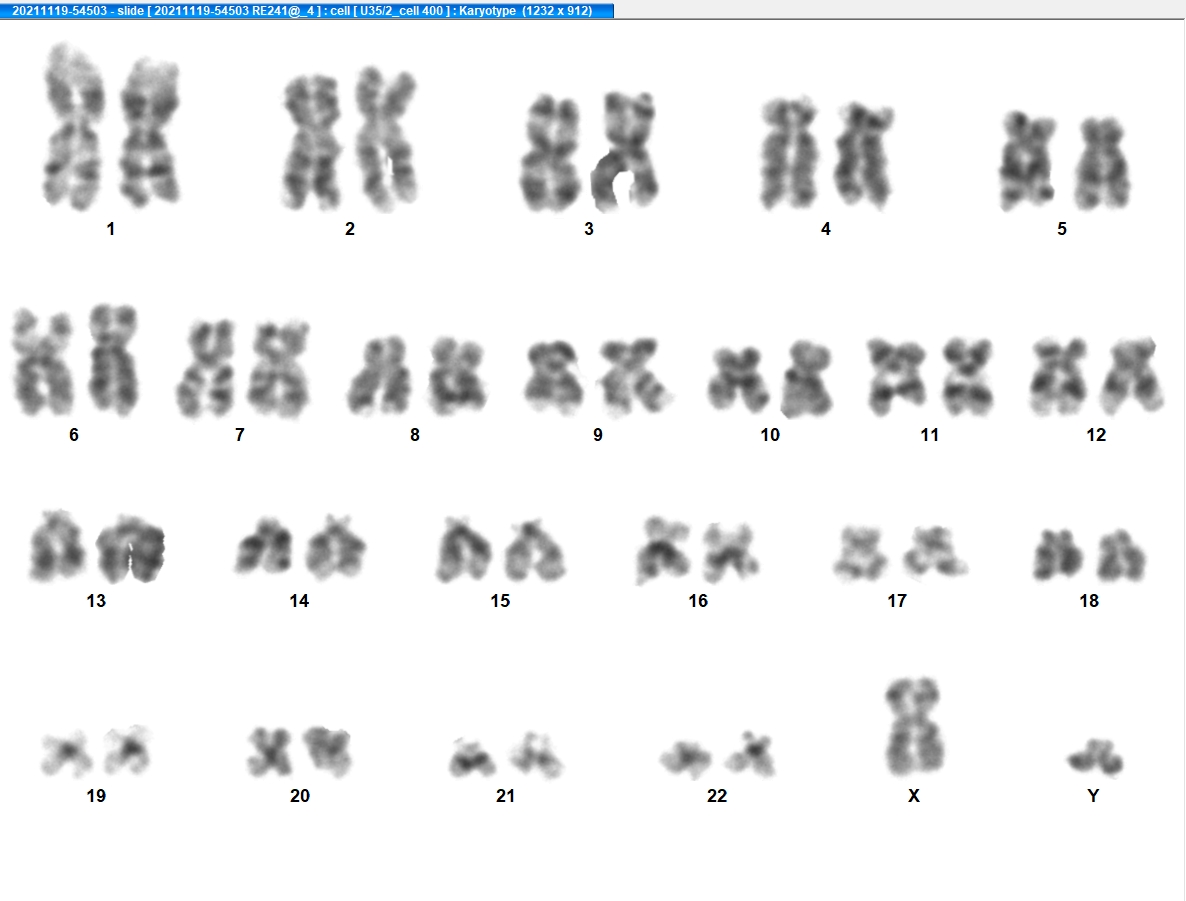Image resolution: width=1186 pixels, height=901 pixels.
Task: Click the label '21' in bottom row
Action: [505, 796]
